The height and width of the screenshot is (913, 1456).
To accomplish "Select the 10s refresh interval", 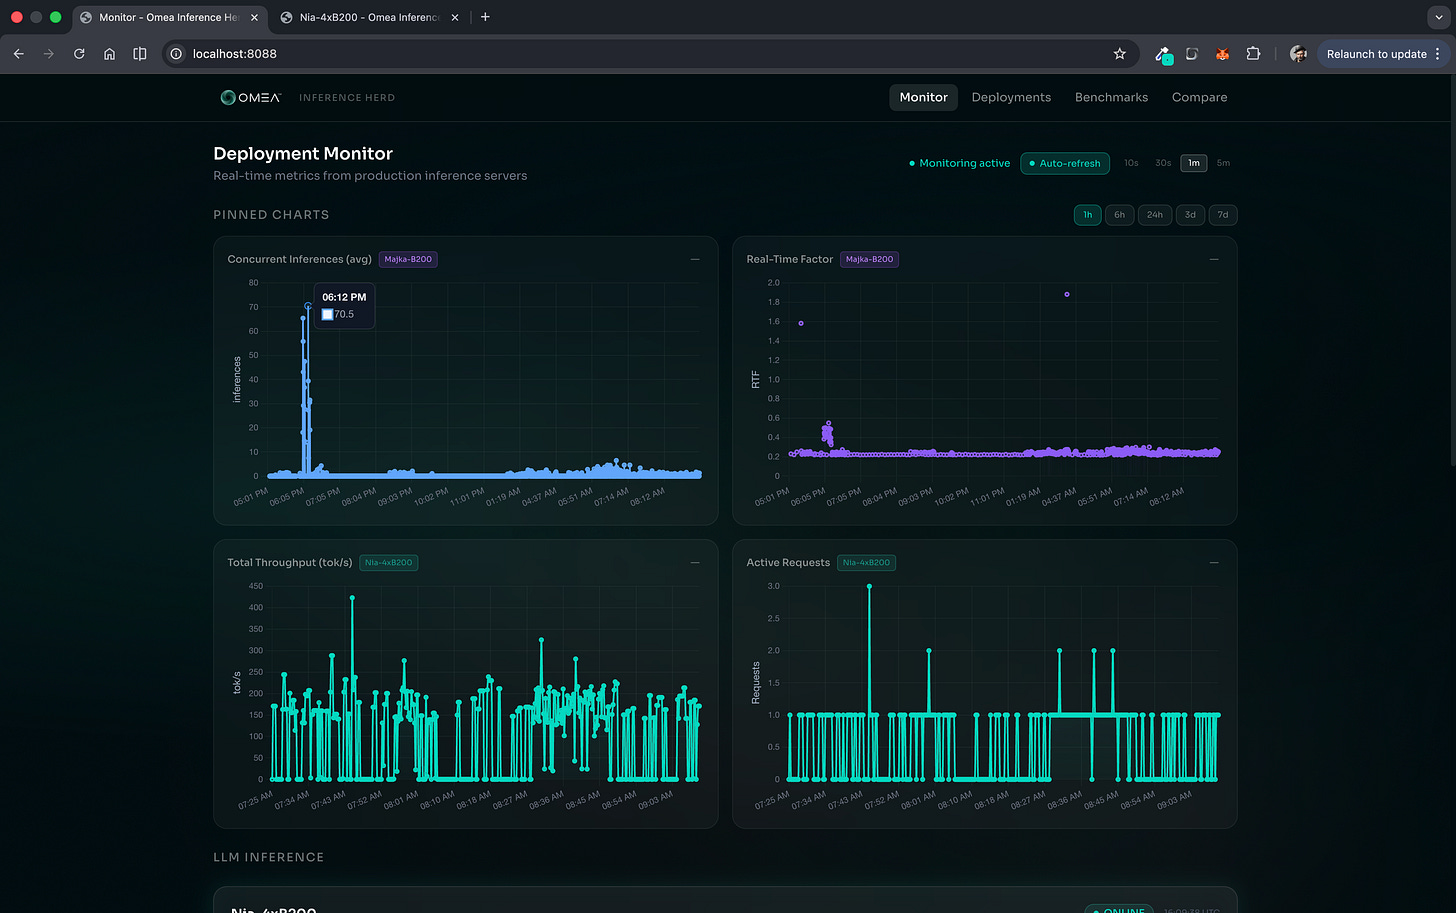I will coord(1131,163).
